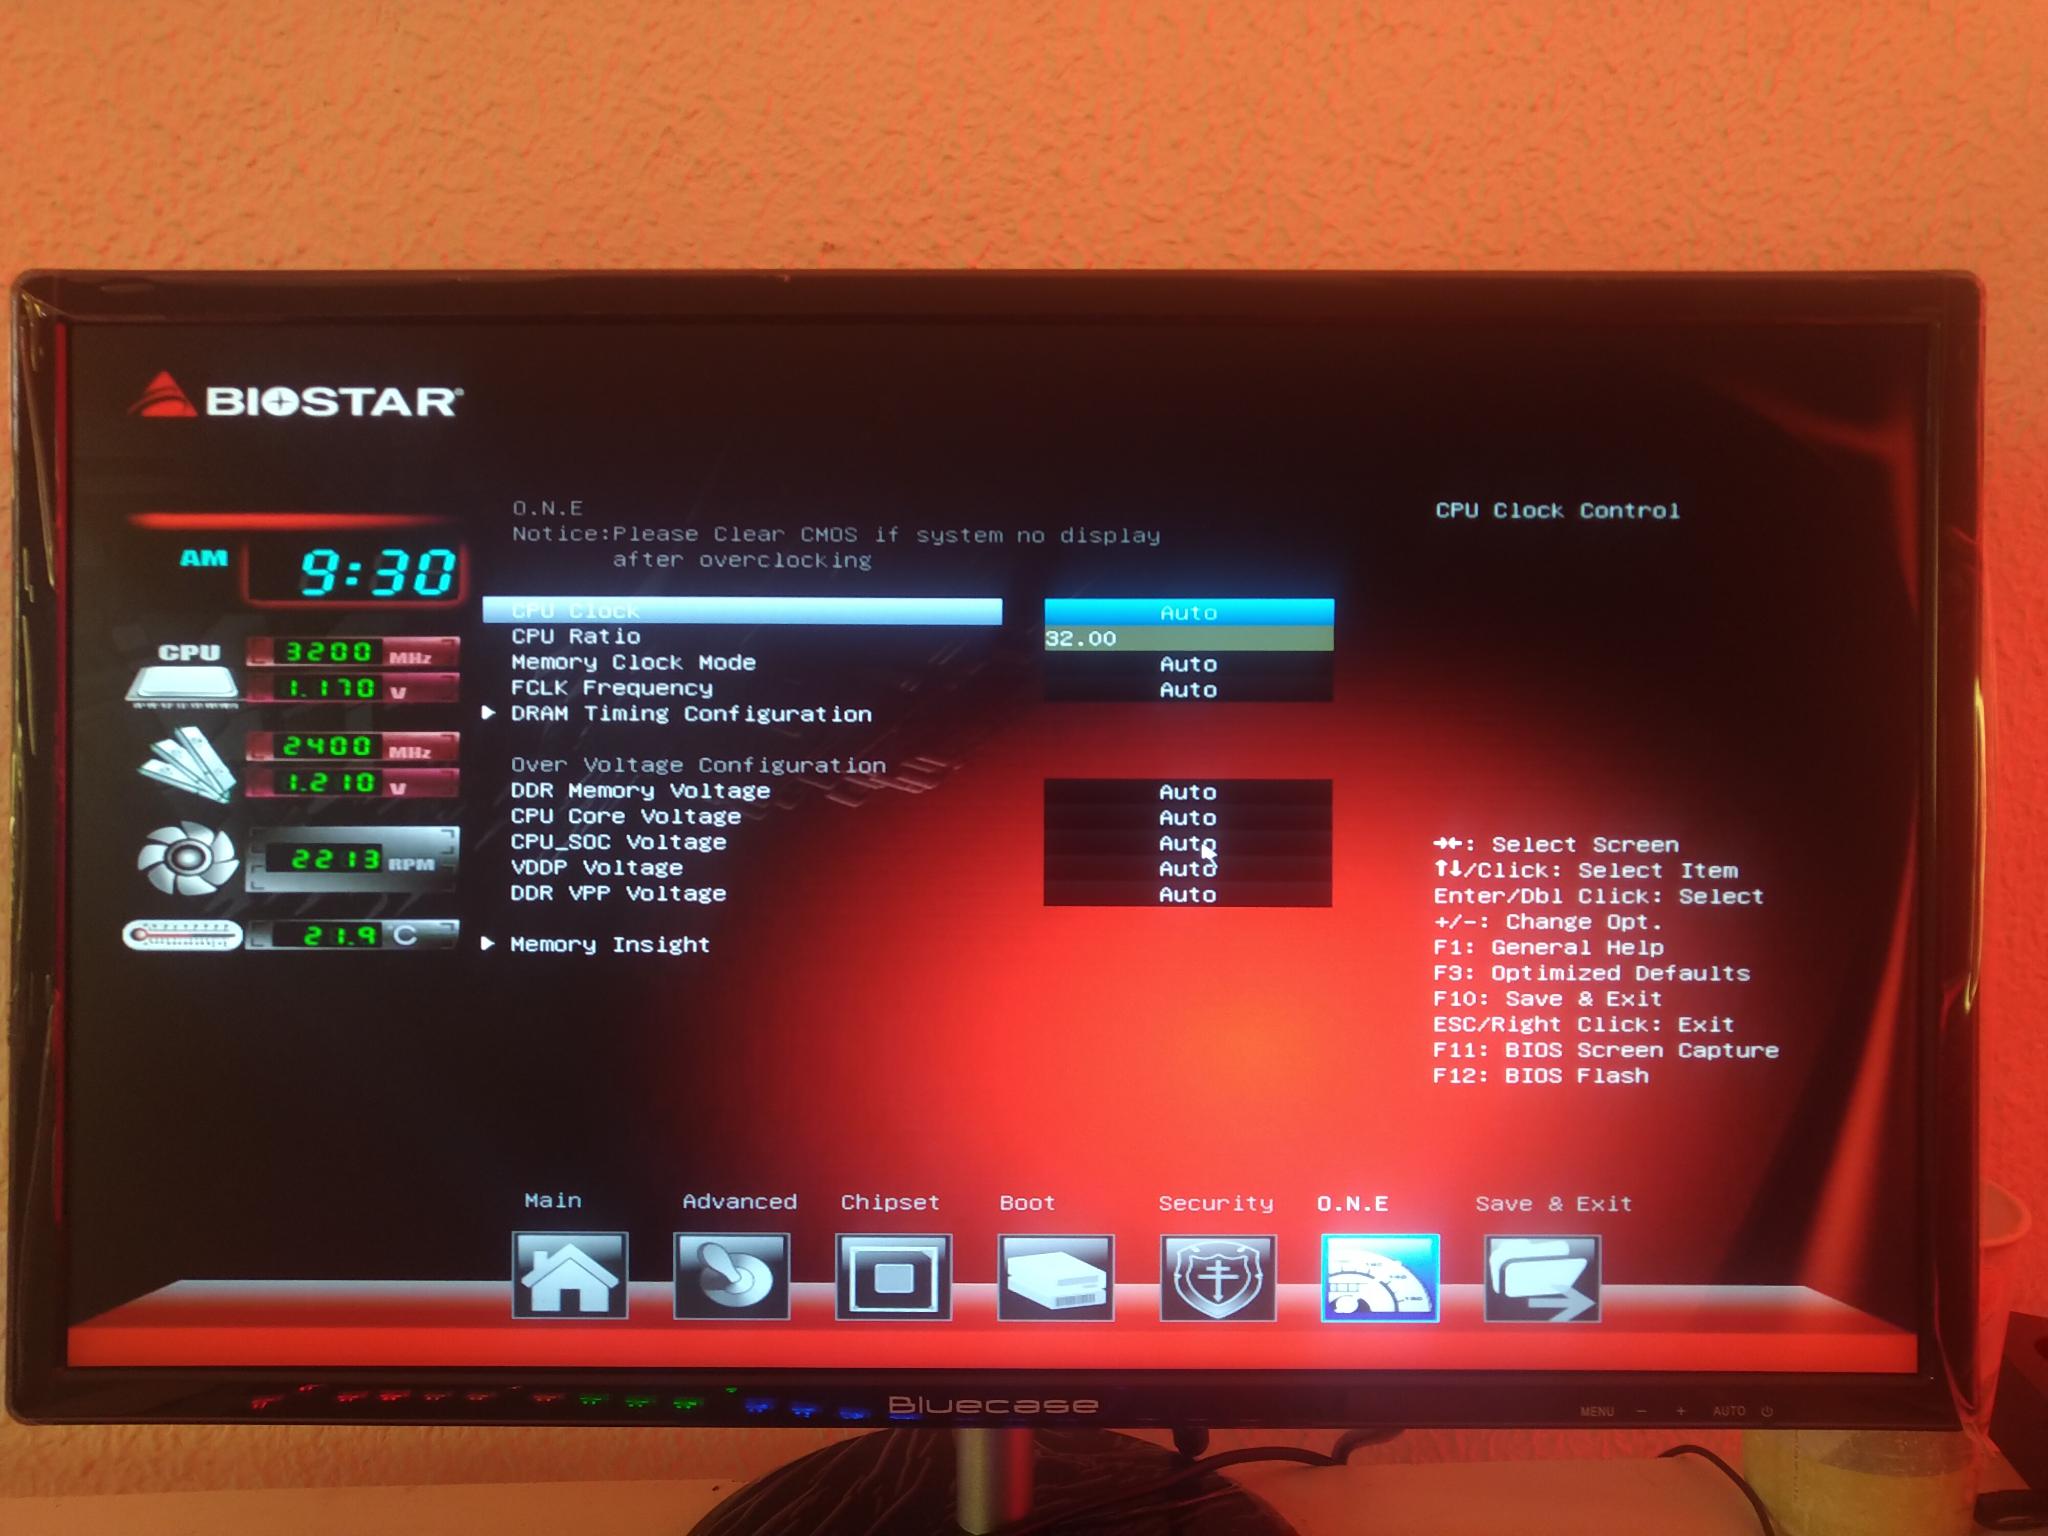Select the O.N.E gauge icon
Screen dimensions: 2048x1536
click(x=1380, y=1279)
